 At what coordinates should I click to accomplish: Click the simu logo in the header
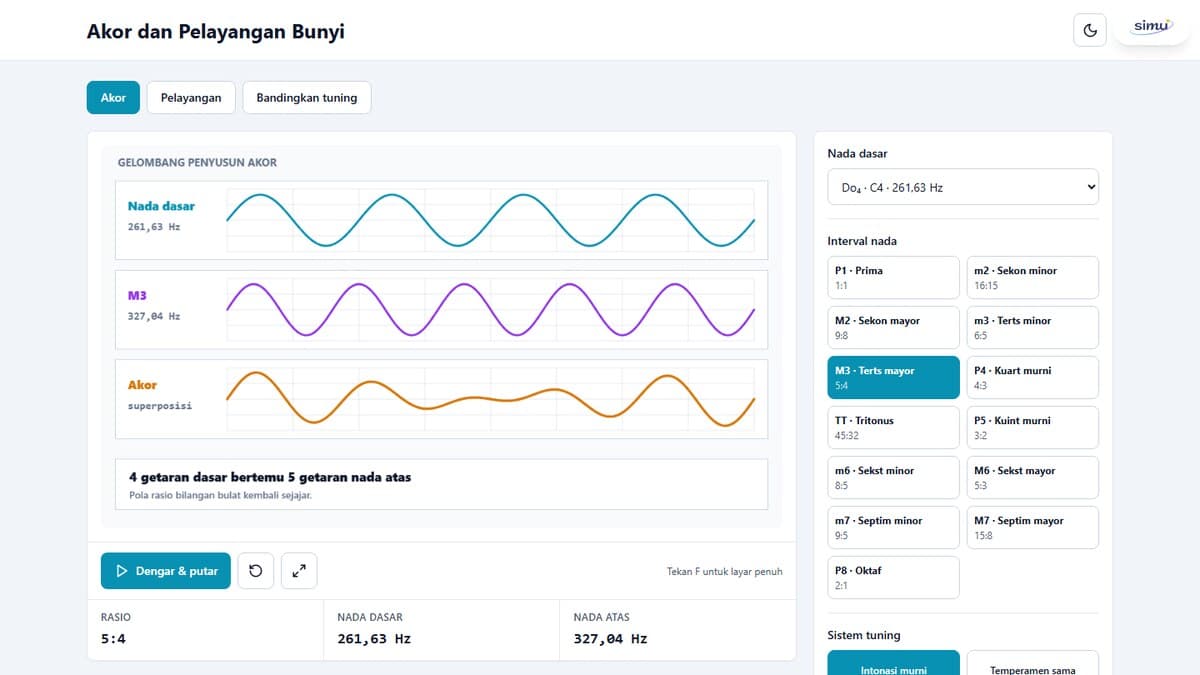[x=1150, y=28]
